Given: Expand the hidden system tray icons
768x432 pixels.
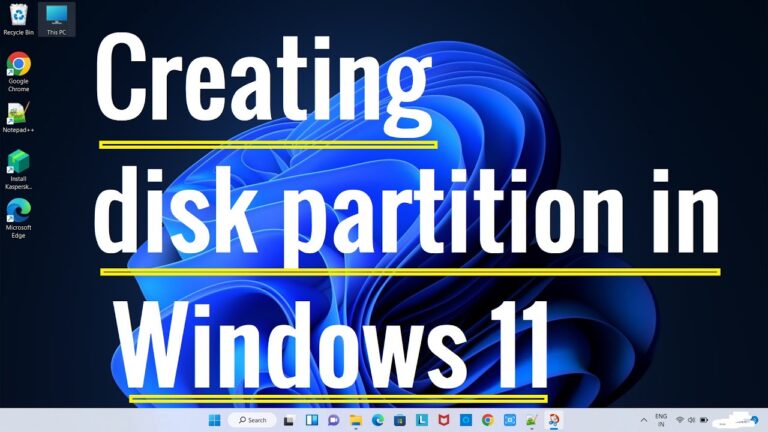Looking at the screenshot, I should [644, 420].
